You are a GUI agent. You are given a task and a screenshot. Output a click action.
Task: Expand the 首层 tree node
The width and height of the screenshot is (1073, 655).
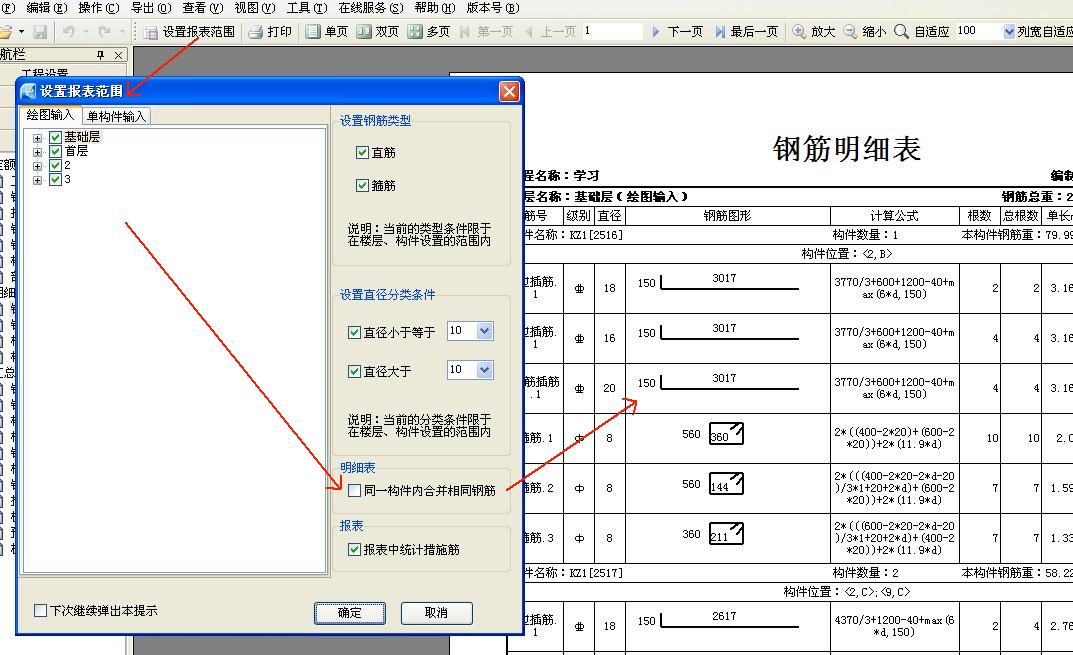[x=38, y=152]
